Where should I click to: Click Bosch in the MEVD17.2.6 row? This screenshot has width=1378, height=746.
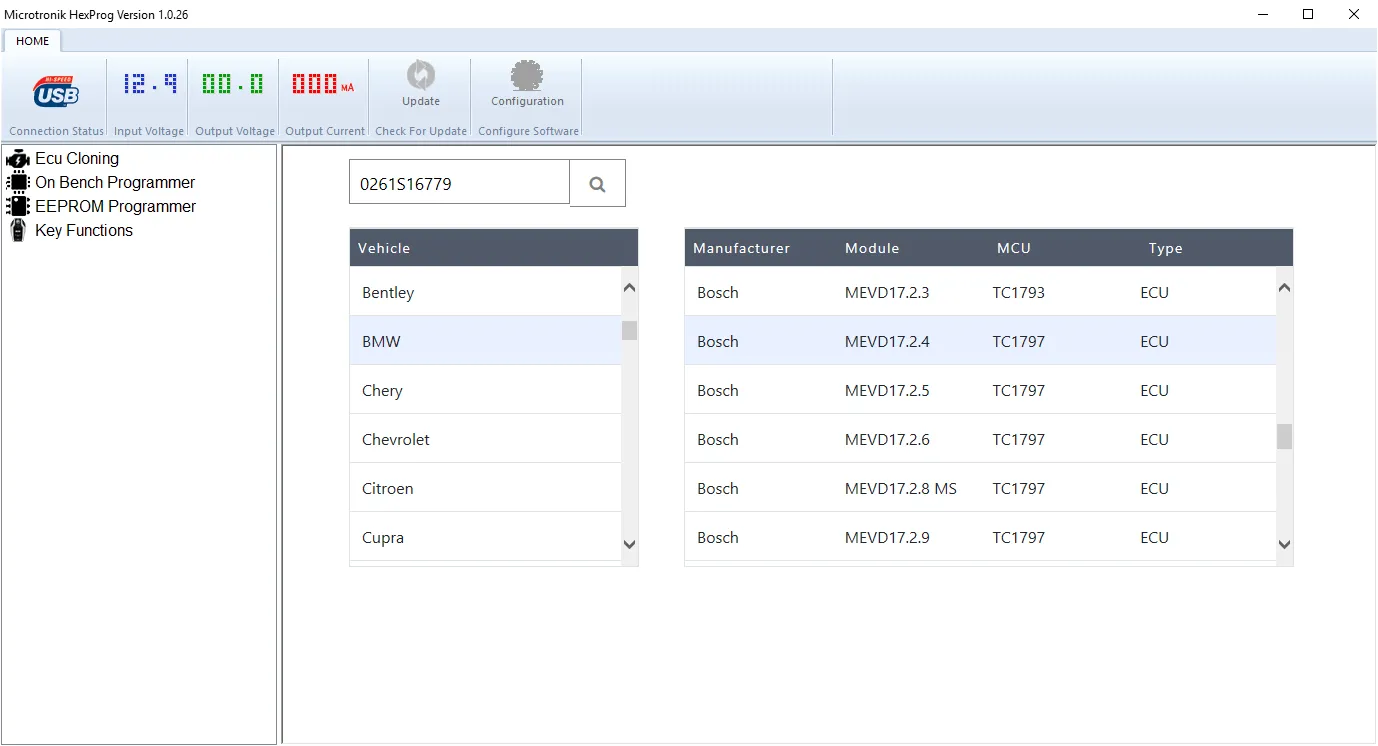click(718, 439)
